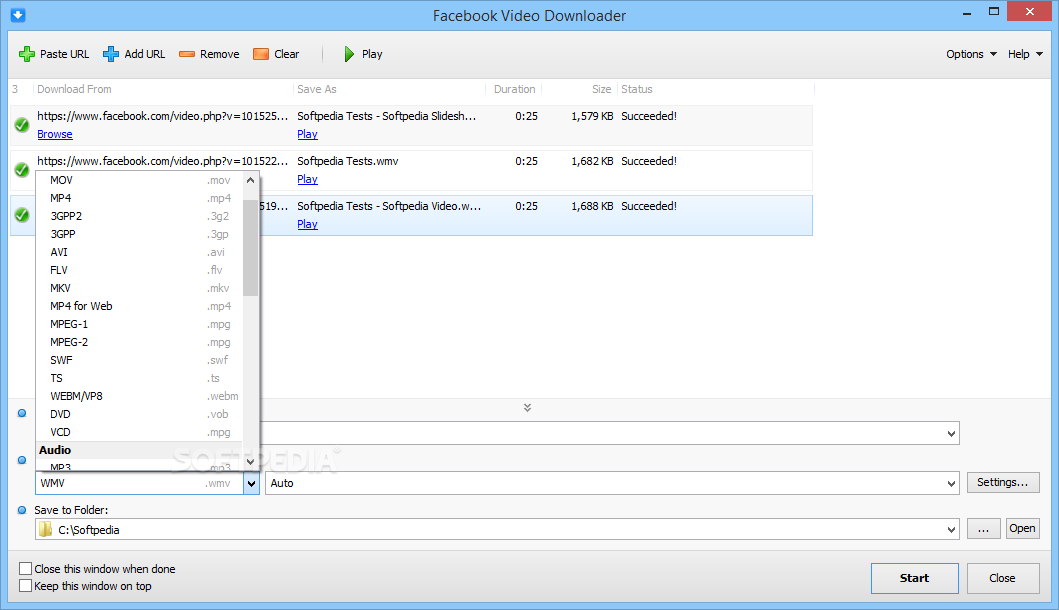This screenshot has height=610, width=1059.
Task: Collapse panel with double chevron icon
Action: [527, 407]
